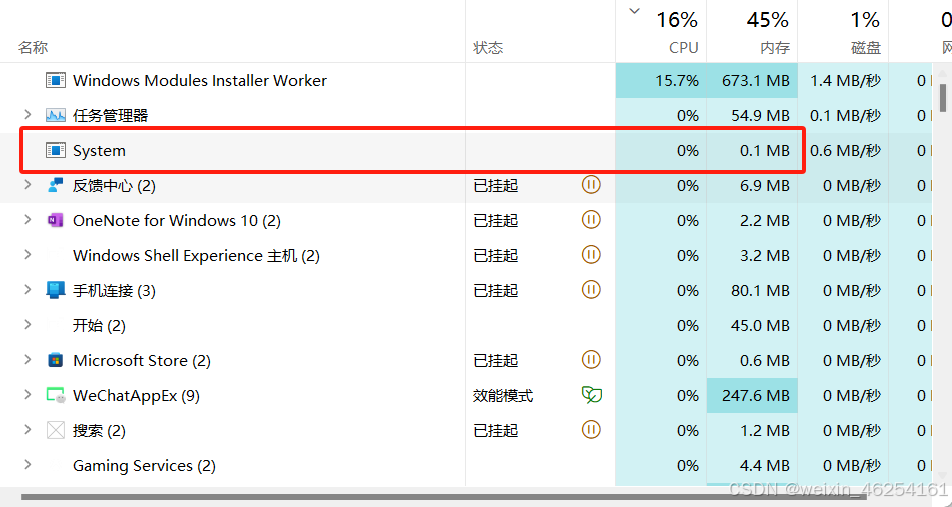Image resolution: width=952 pixels, height=507 pixels.
Task: Sort processes by the 状态 column
Action: [488, 47]
